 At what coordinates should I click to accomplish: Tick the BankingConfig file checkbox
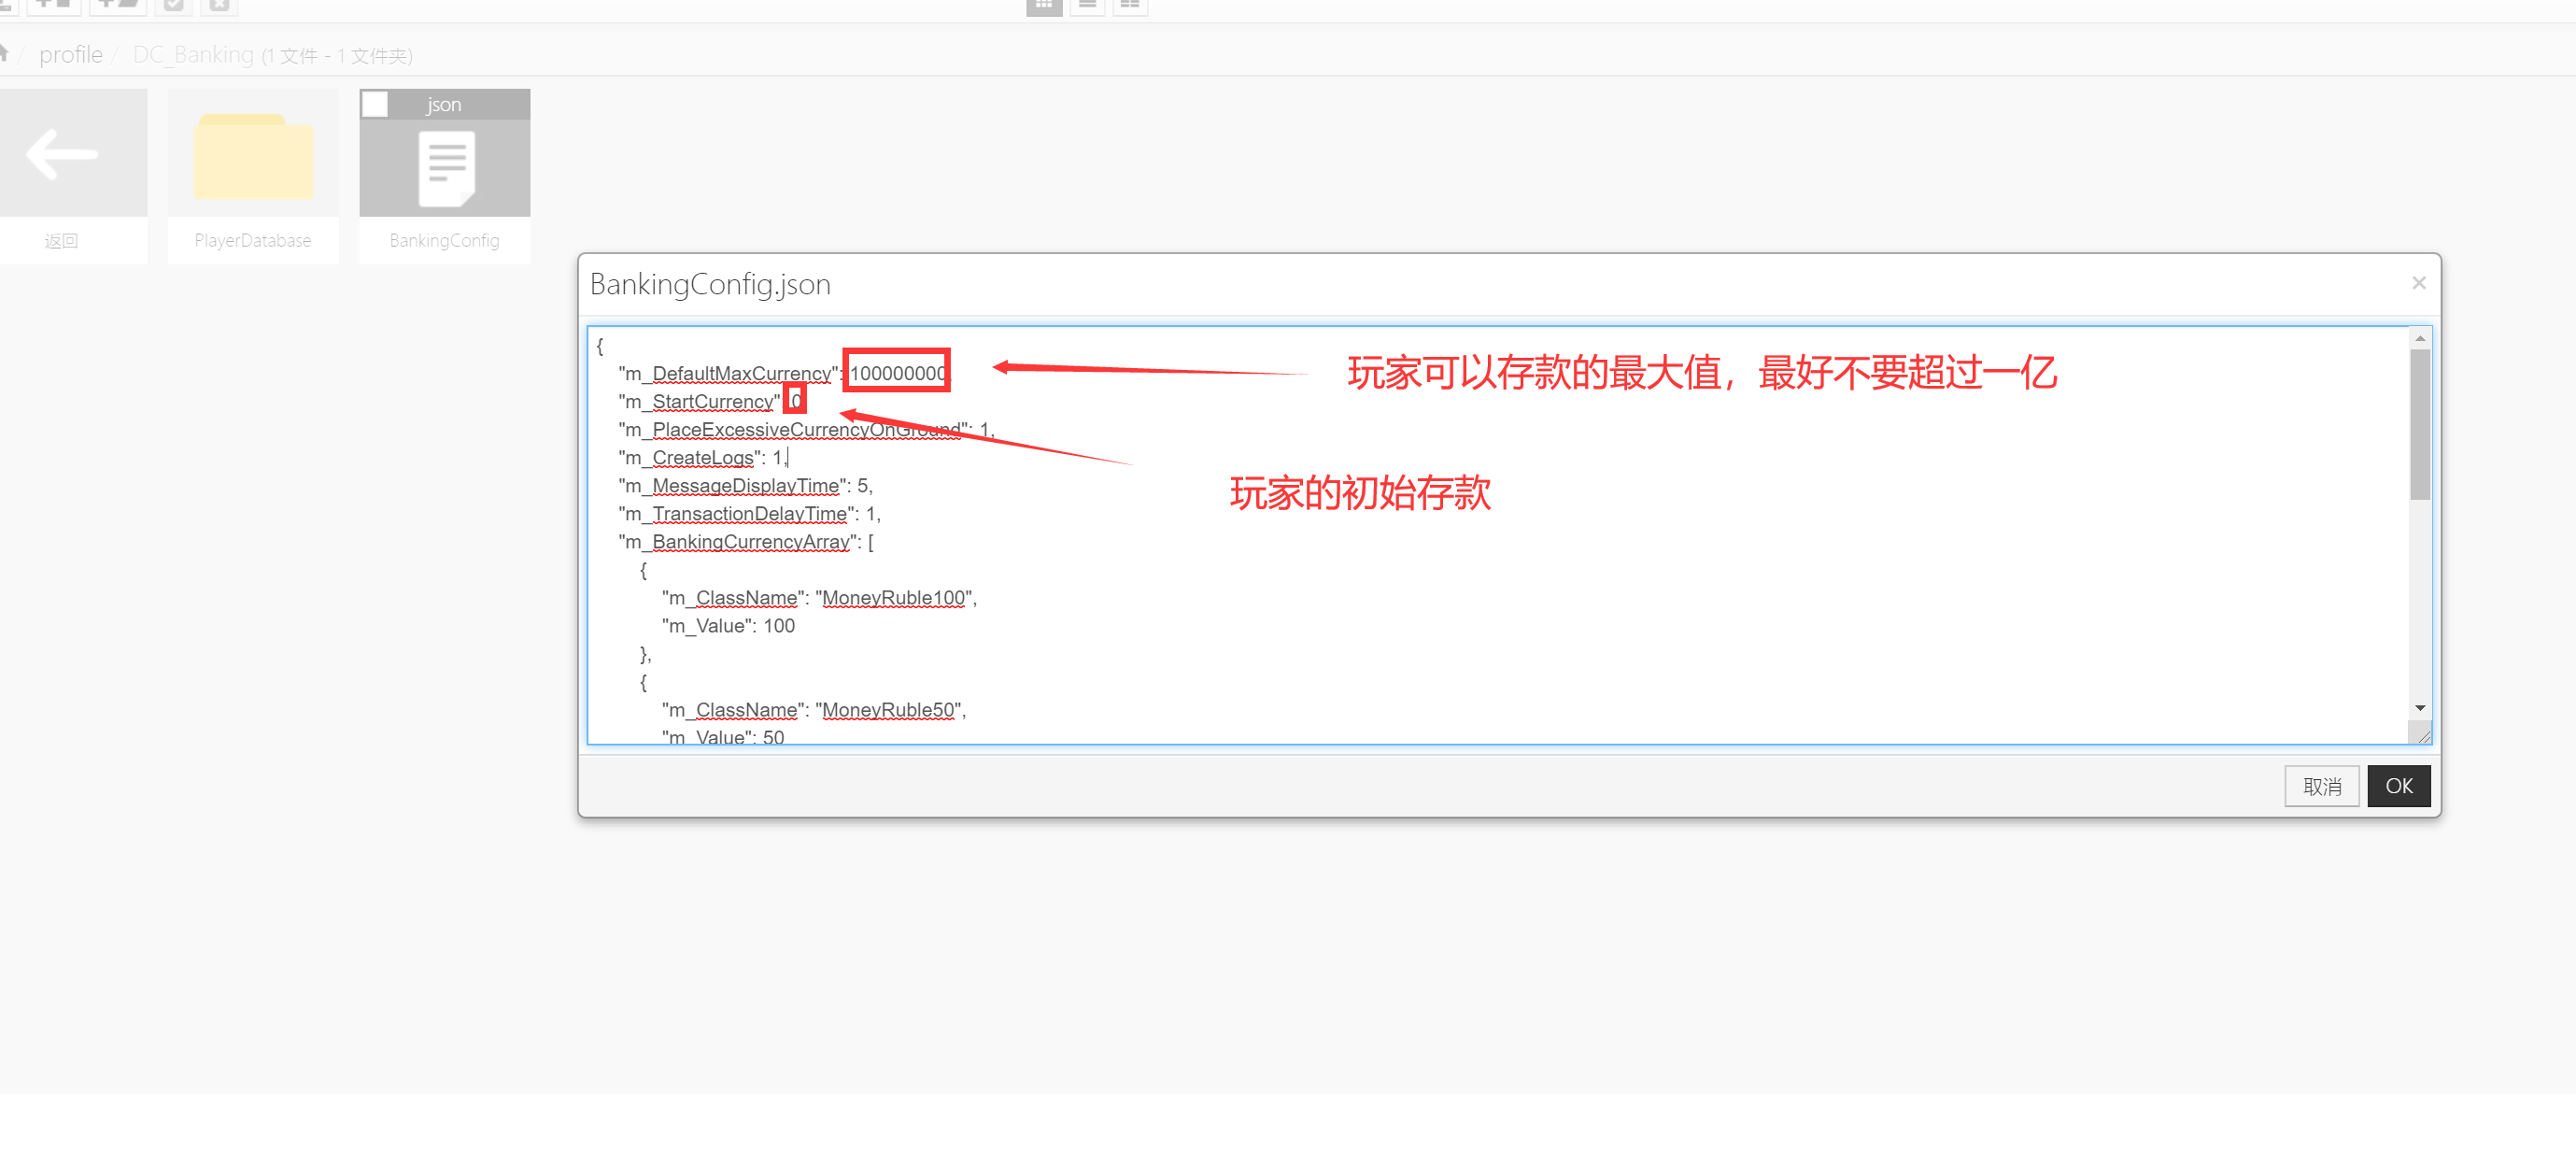[x=375, y=104]
